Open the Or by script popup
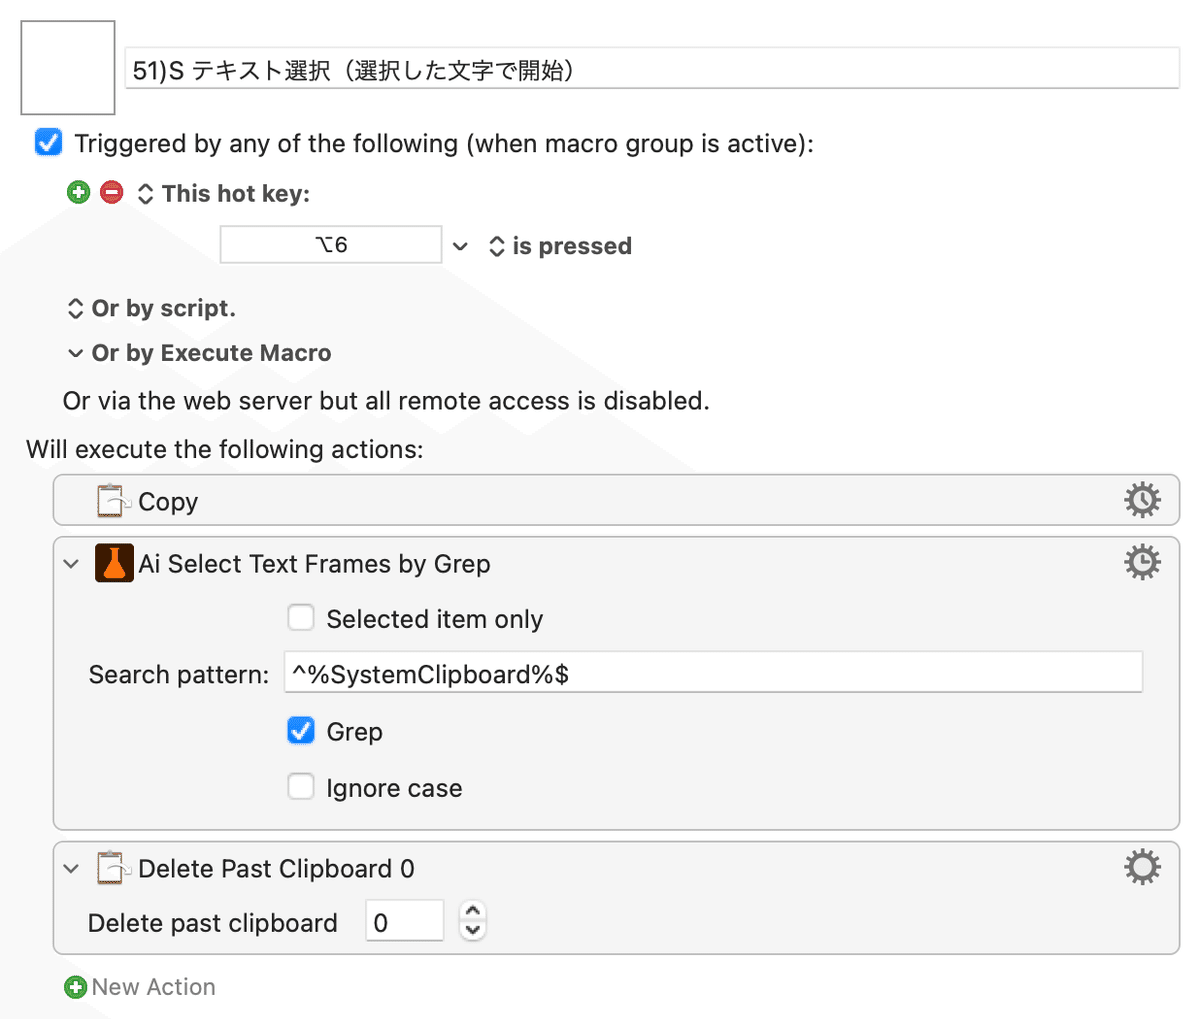The height and width of the screenshot is (1019, 1200). pyautogui.click(x=75, y=309)
